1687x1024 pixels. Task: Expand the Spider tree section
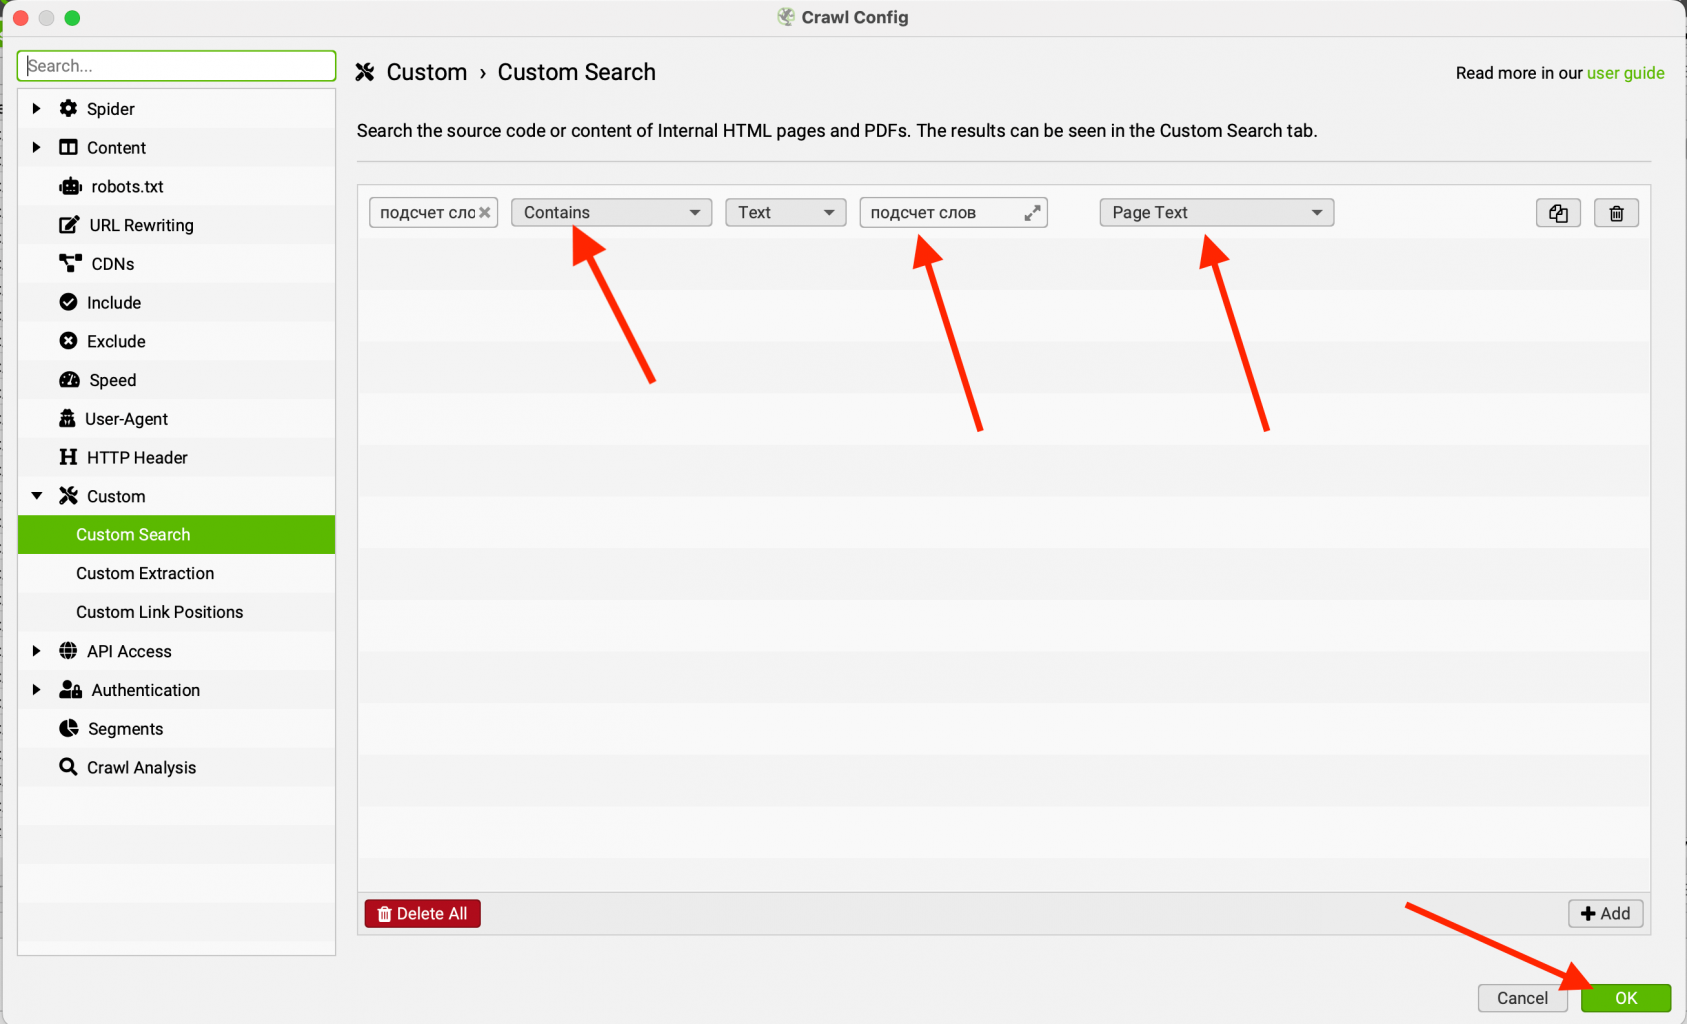[x=37, y=108]
